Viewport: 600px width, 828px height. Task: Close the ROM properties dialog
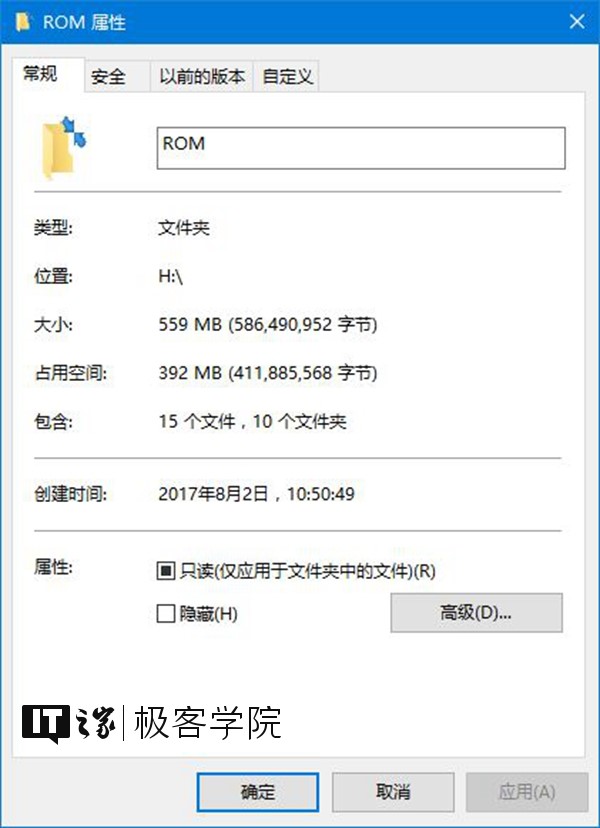577,22
